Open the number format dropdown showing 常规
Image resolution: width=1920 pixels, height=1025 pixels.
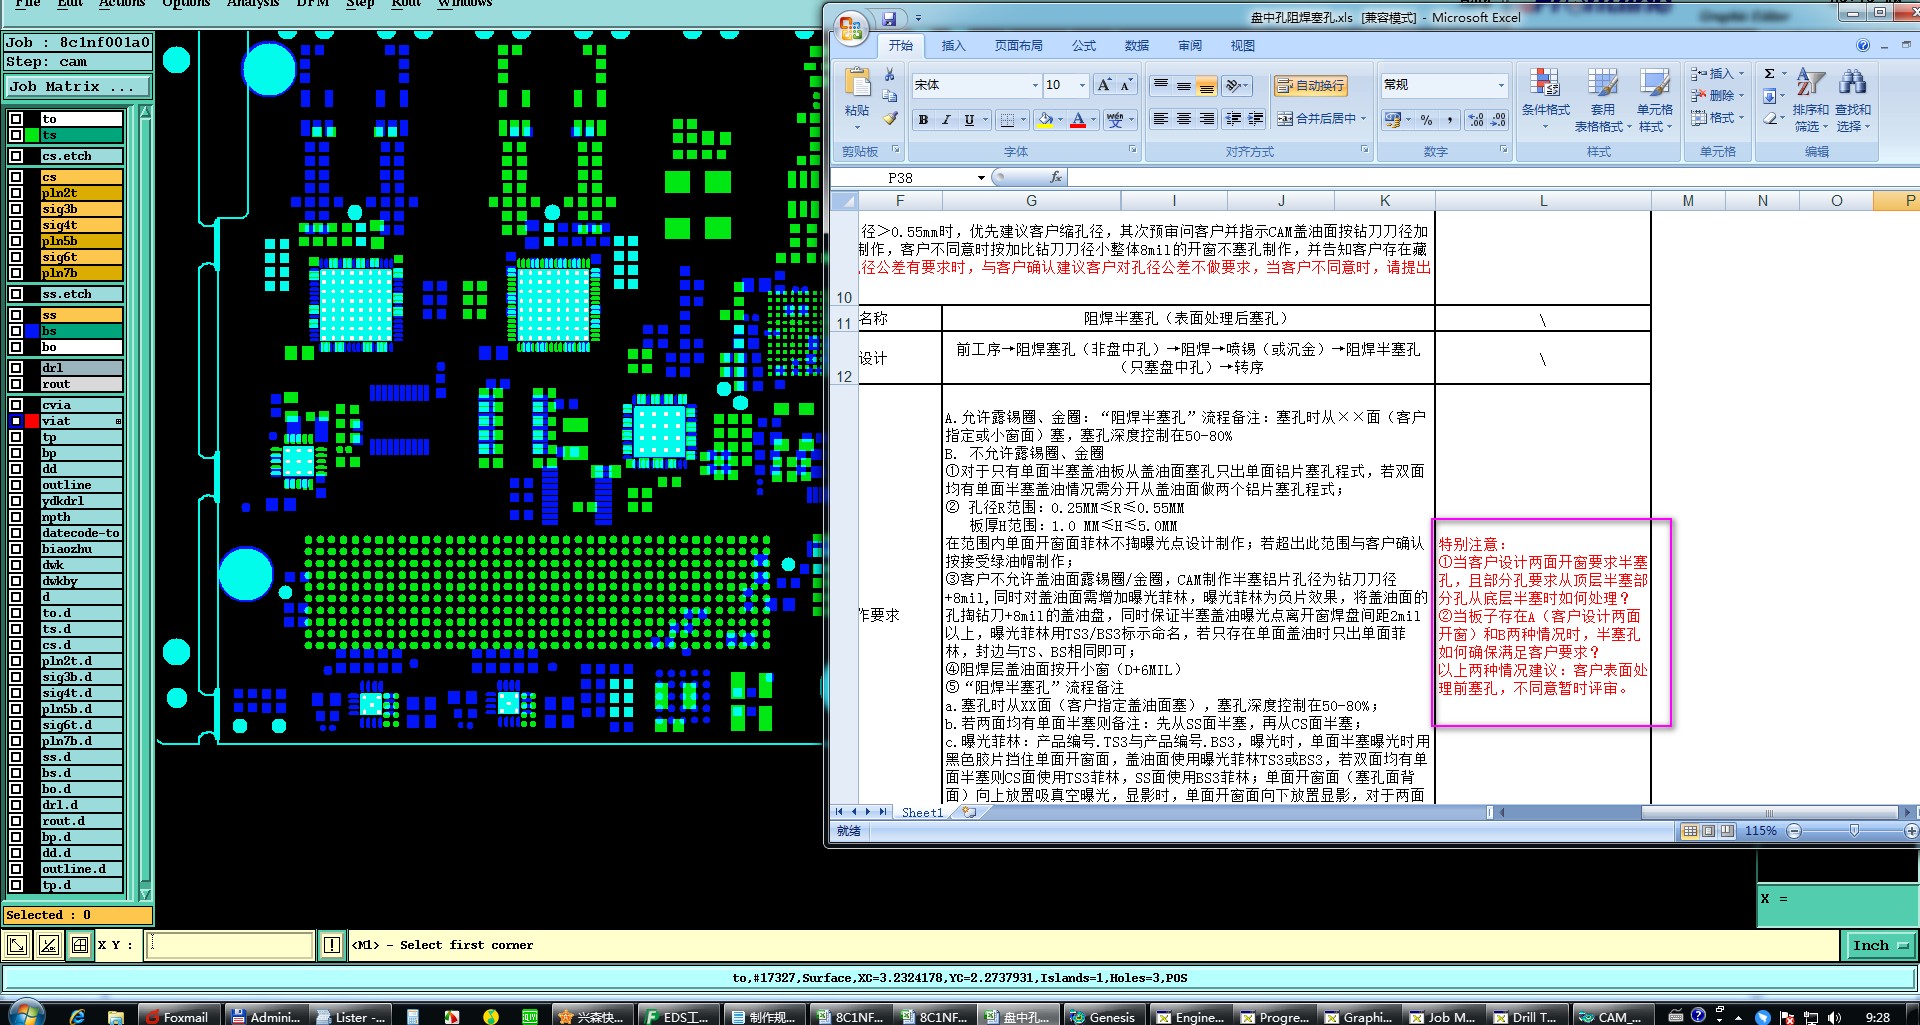pyautogui.click(x=1501, y=85)
